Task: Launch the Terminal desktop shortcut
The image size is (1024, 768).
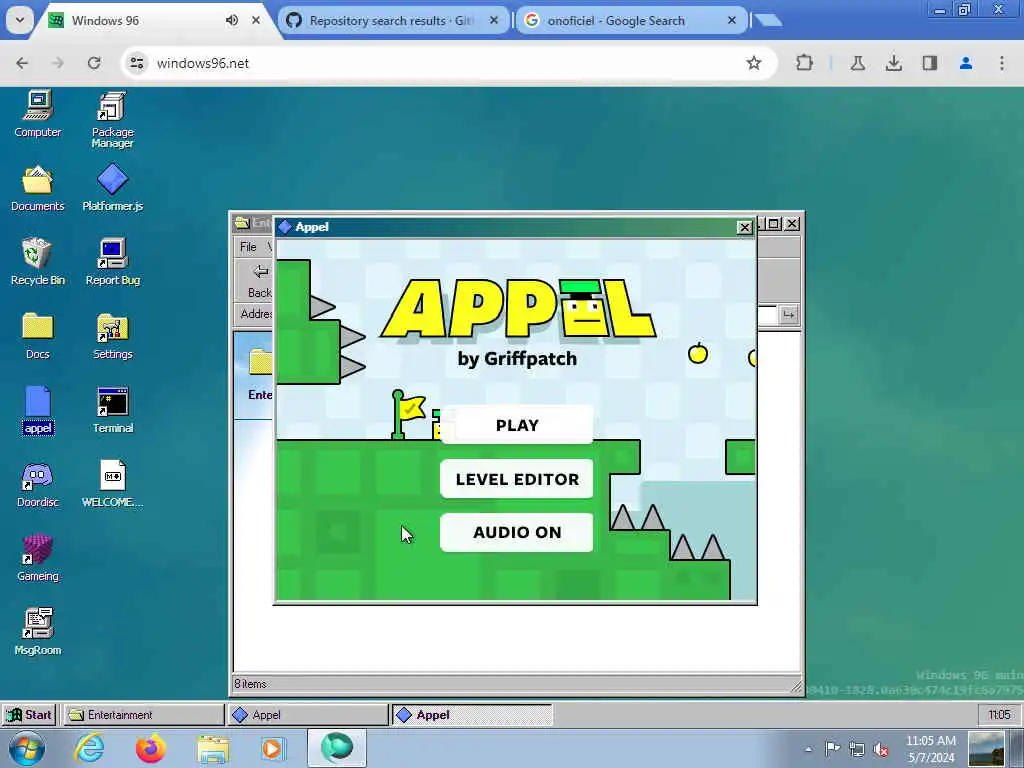Action: (112, 410)
